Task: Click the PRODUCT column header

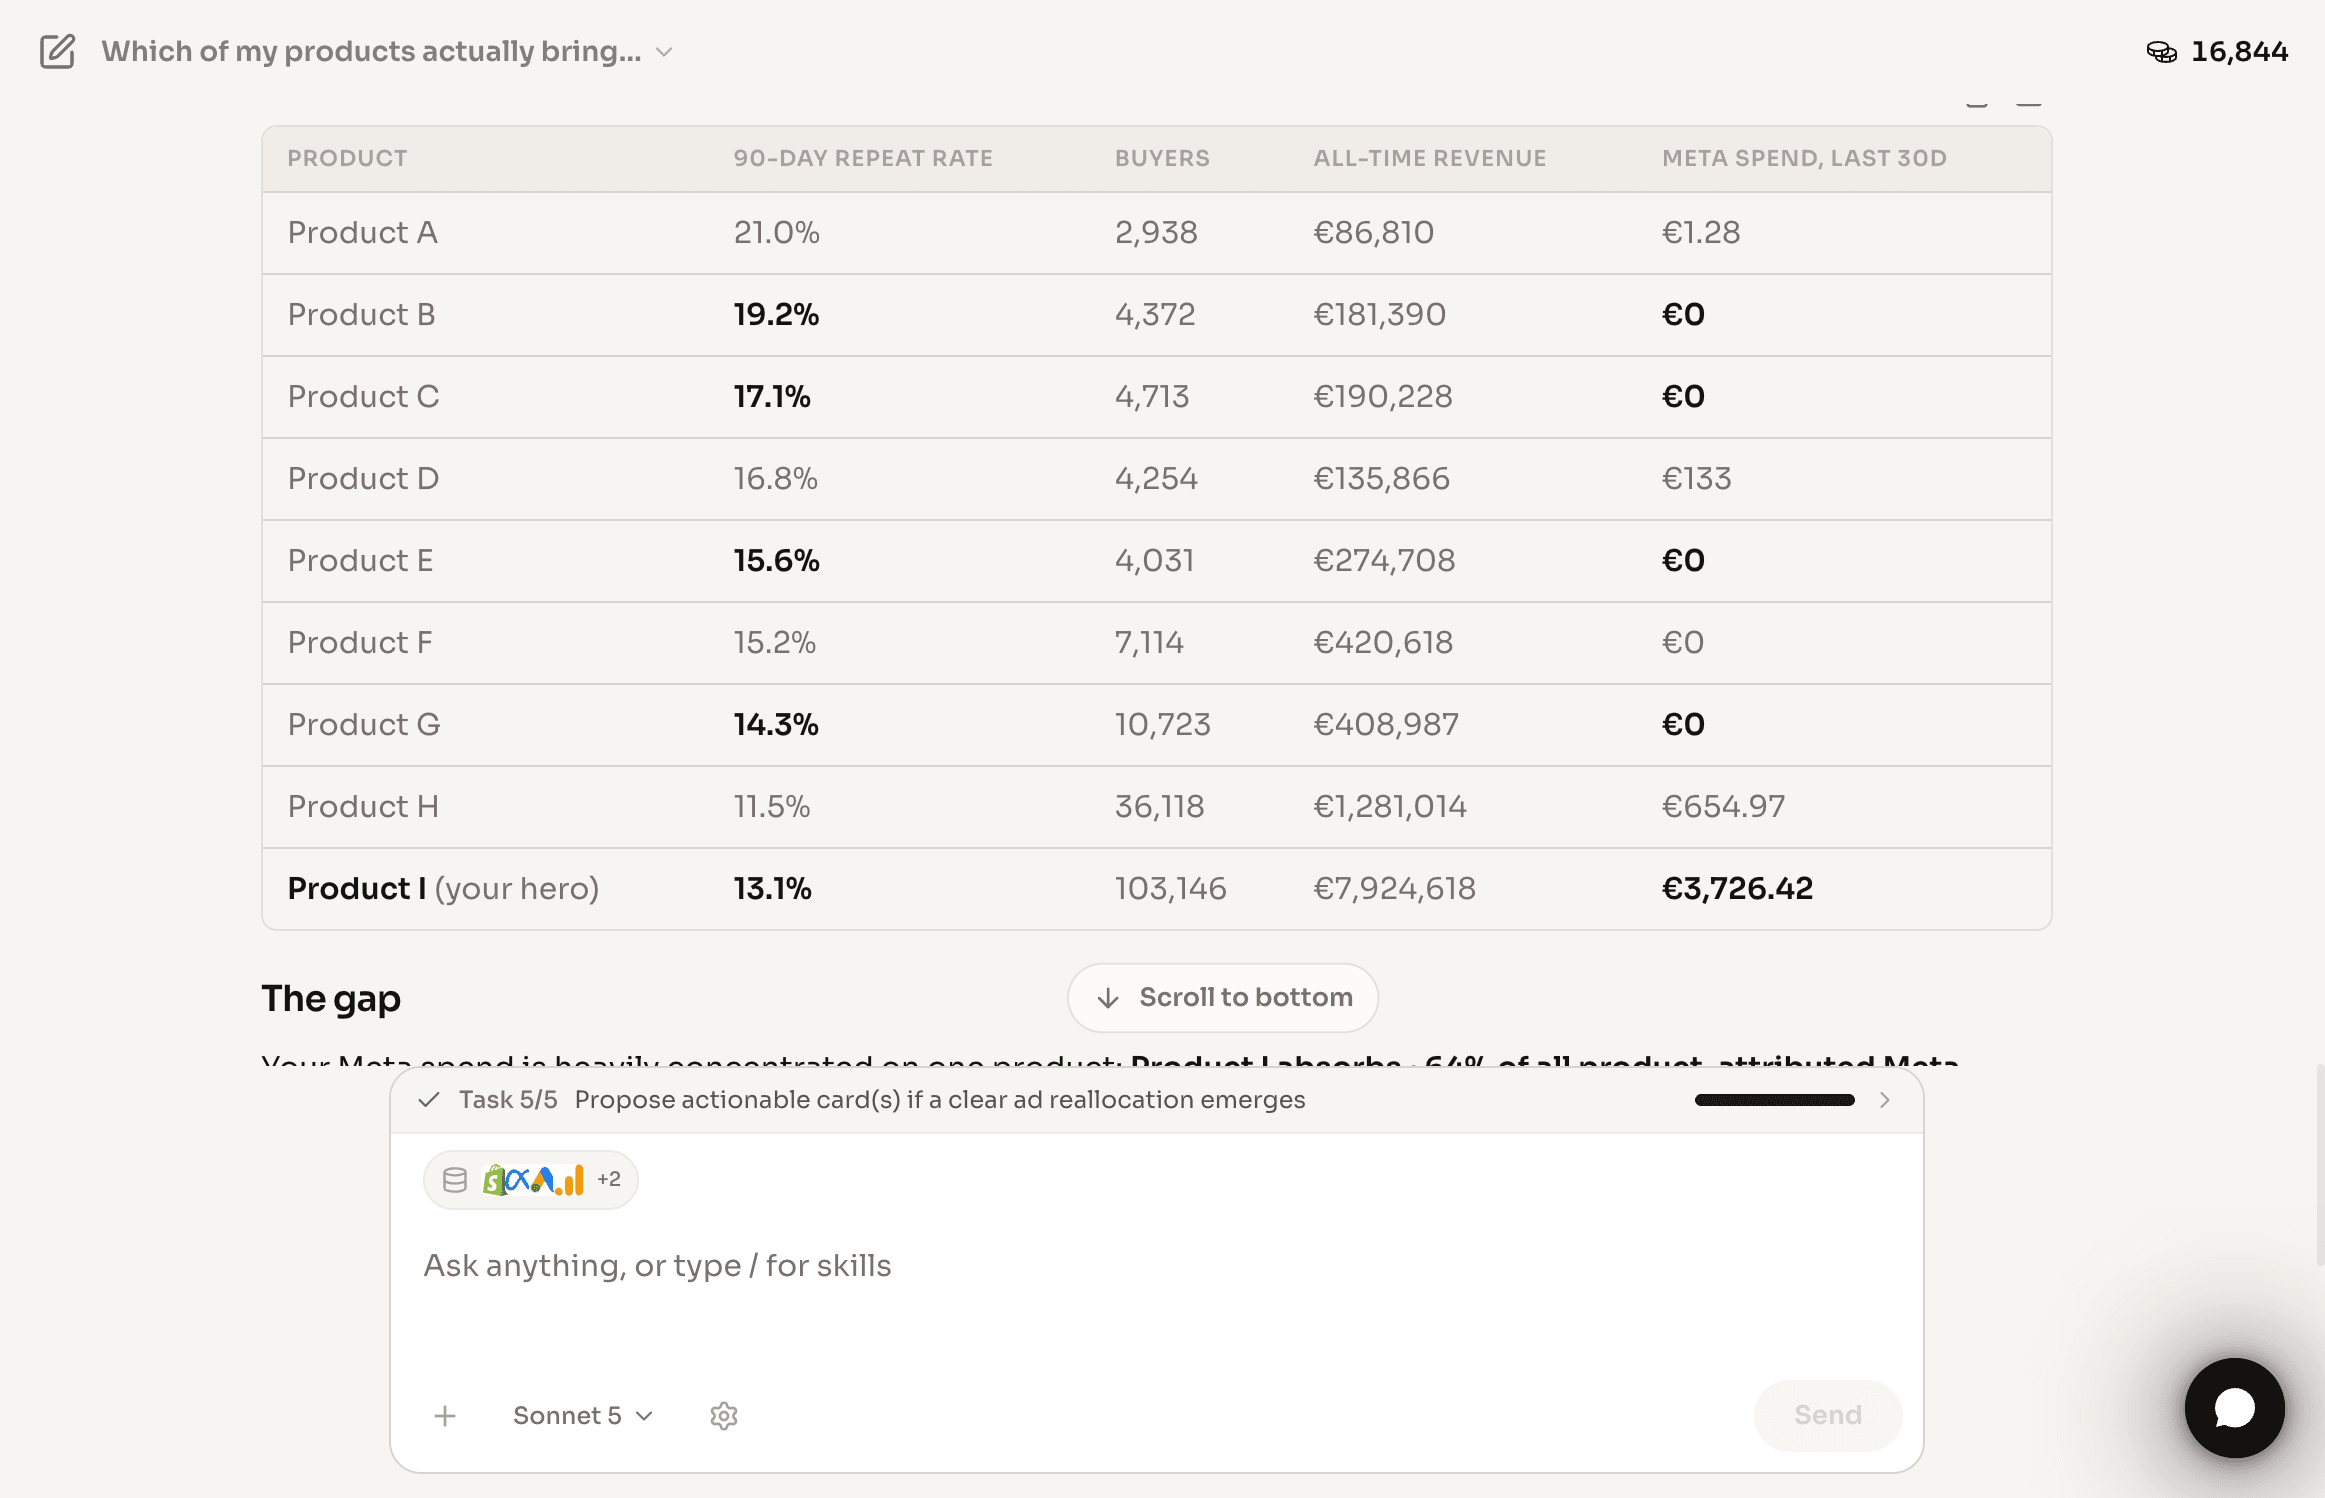Action: click(347, 158)
